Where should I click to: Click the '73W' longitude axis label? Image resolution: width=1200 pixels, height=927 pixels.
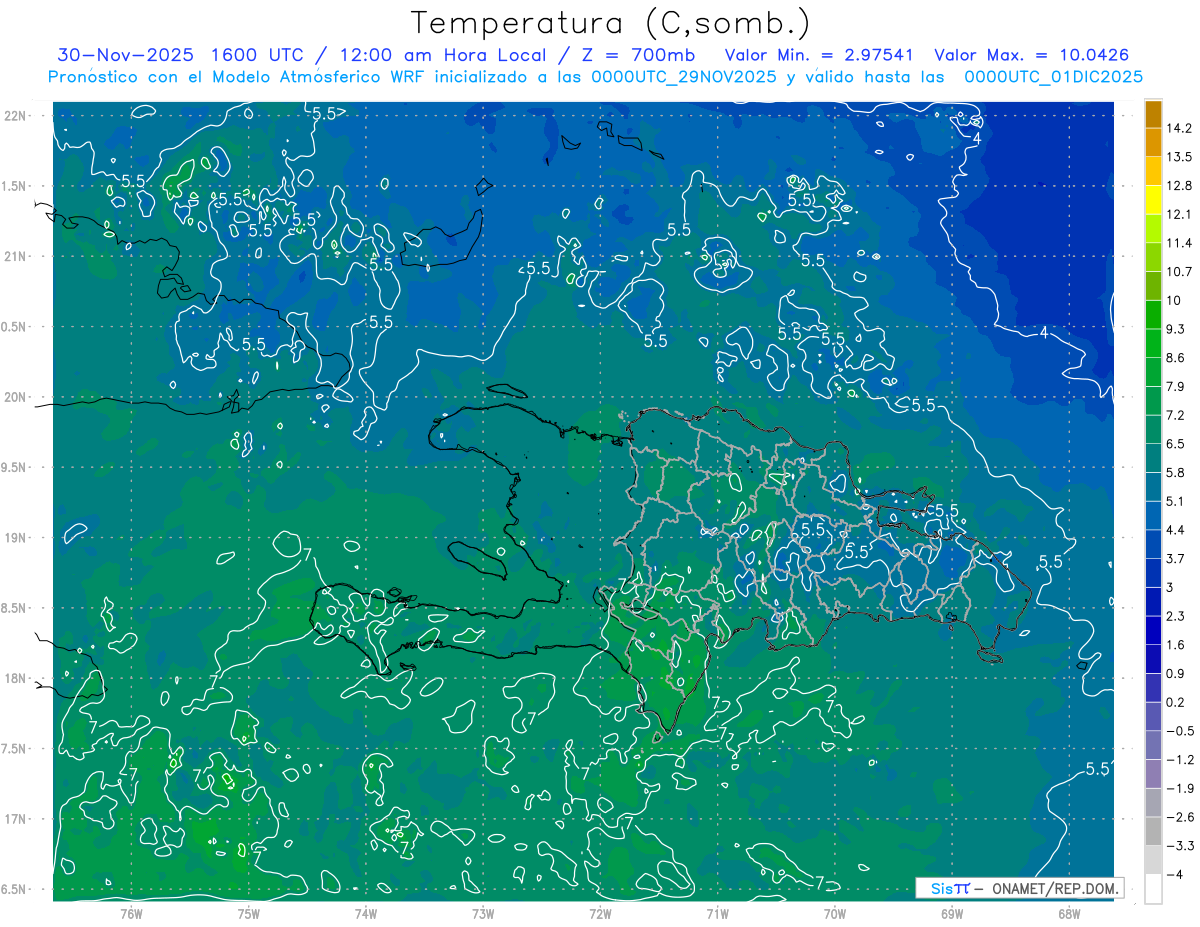coord(483,913)
